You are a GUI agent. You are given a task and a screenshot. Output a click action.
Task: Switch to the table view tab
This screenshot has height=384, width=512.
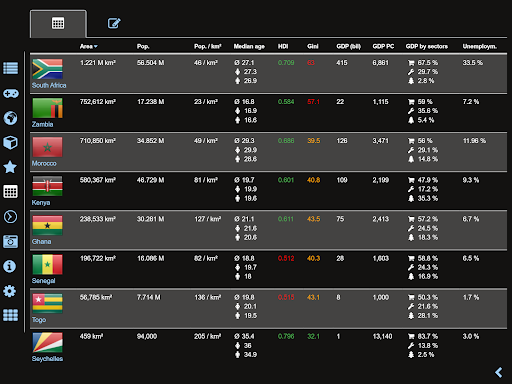58,23
